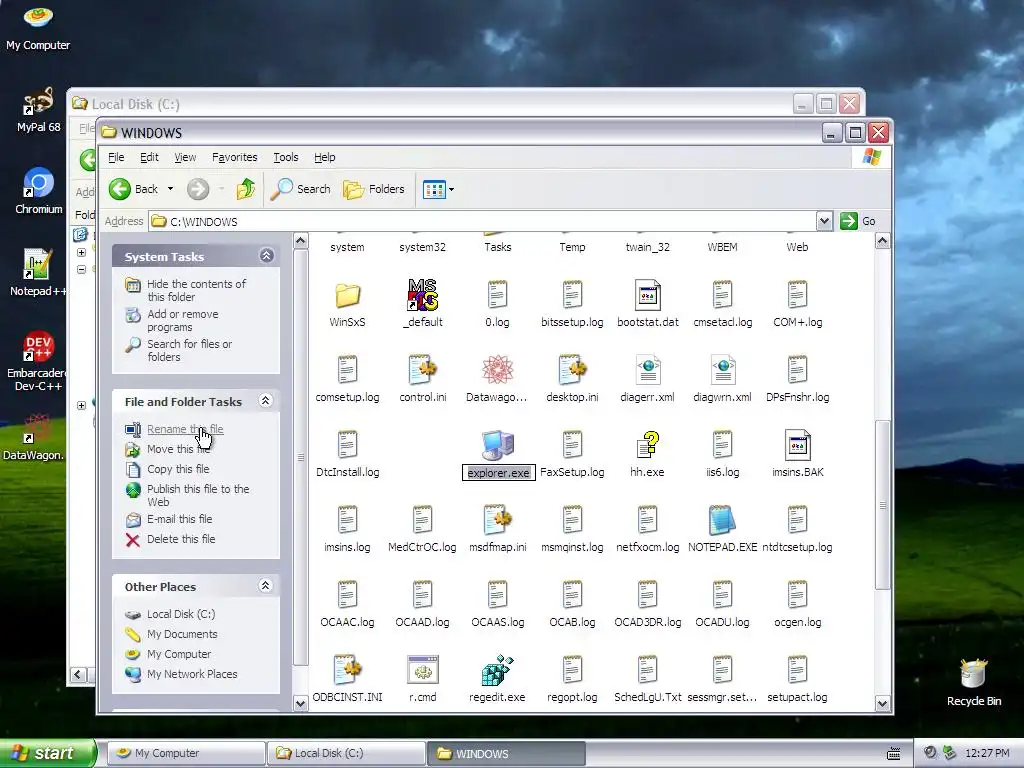Switch to My Computer taskbar button
The width and height of the screenshot is (1024, 768).
pos(185,753)
